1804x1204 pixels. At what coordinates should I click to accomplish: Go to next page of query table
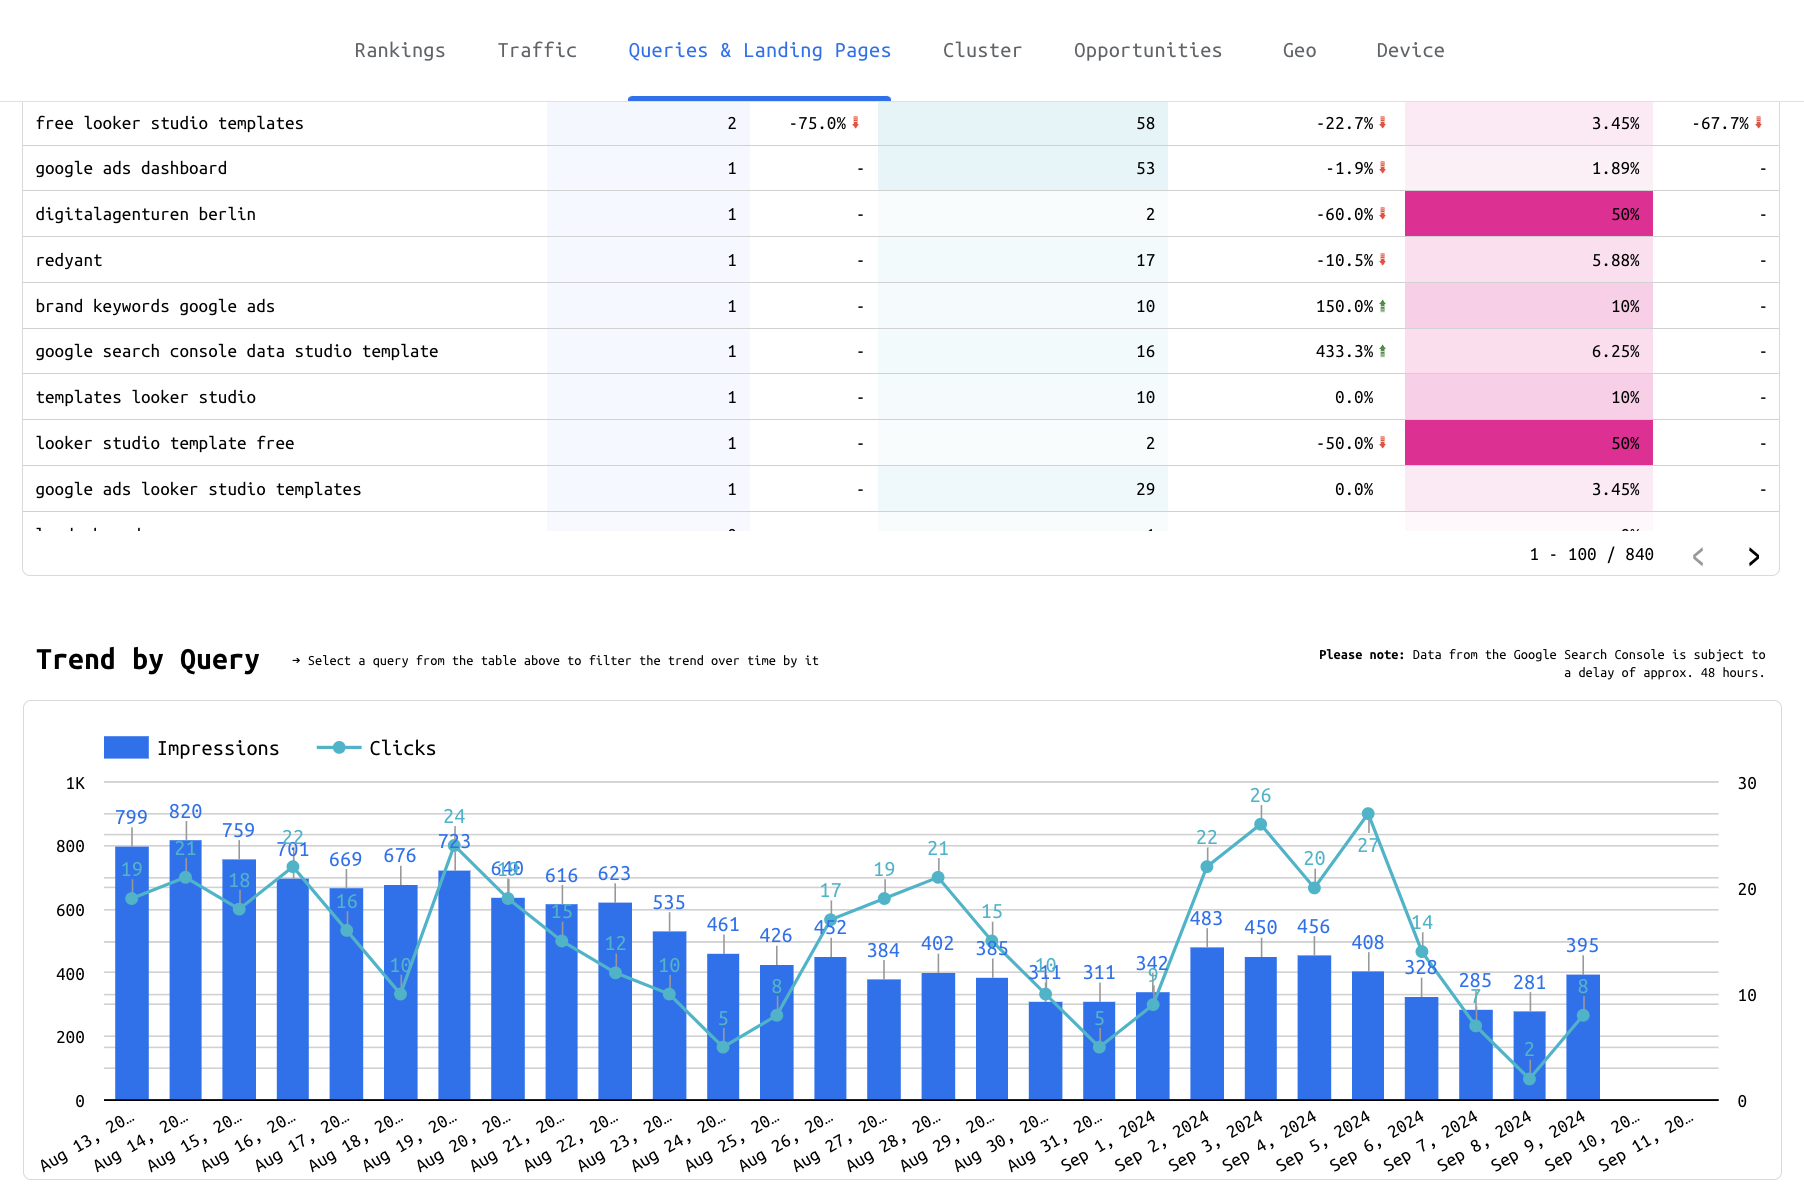pyautogui.click(x=1753, y=557)
